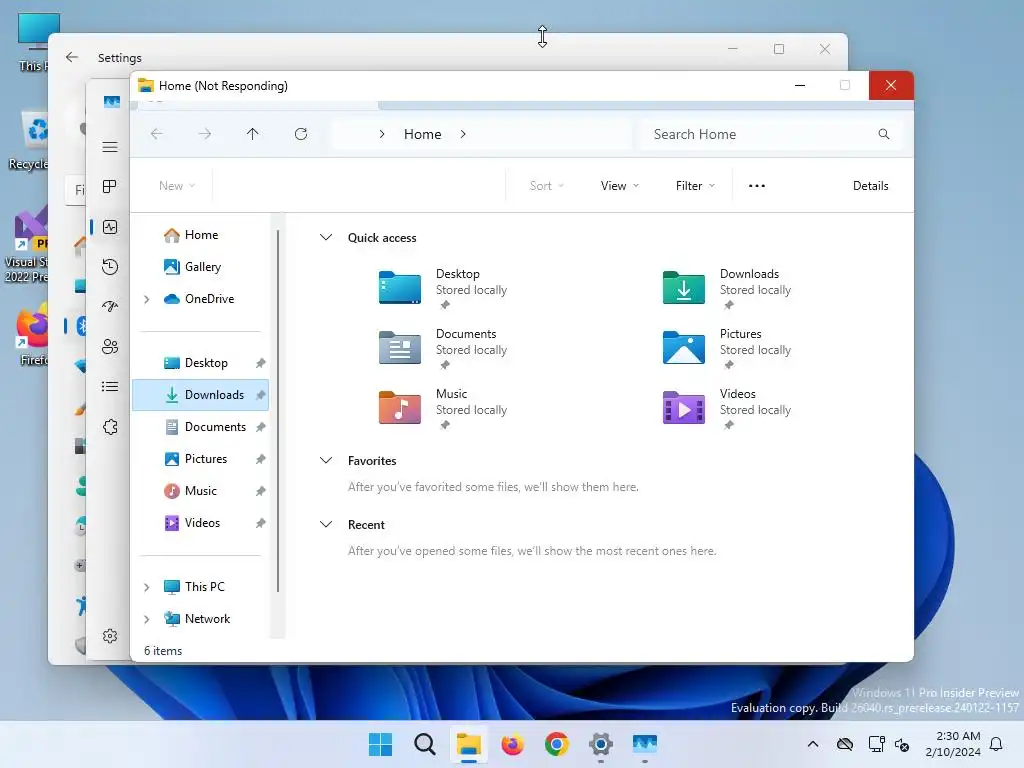The height and width of the screenshot is (768, 1024).
Task: Open taskbar Search
Action: [424, 744]
